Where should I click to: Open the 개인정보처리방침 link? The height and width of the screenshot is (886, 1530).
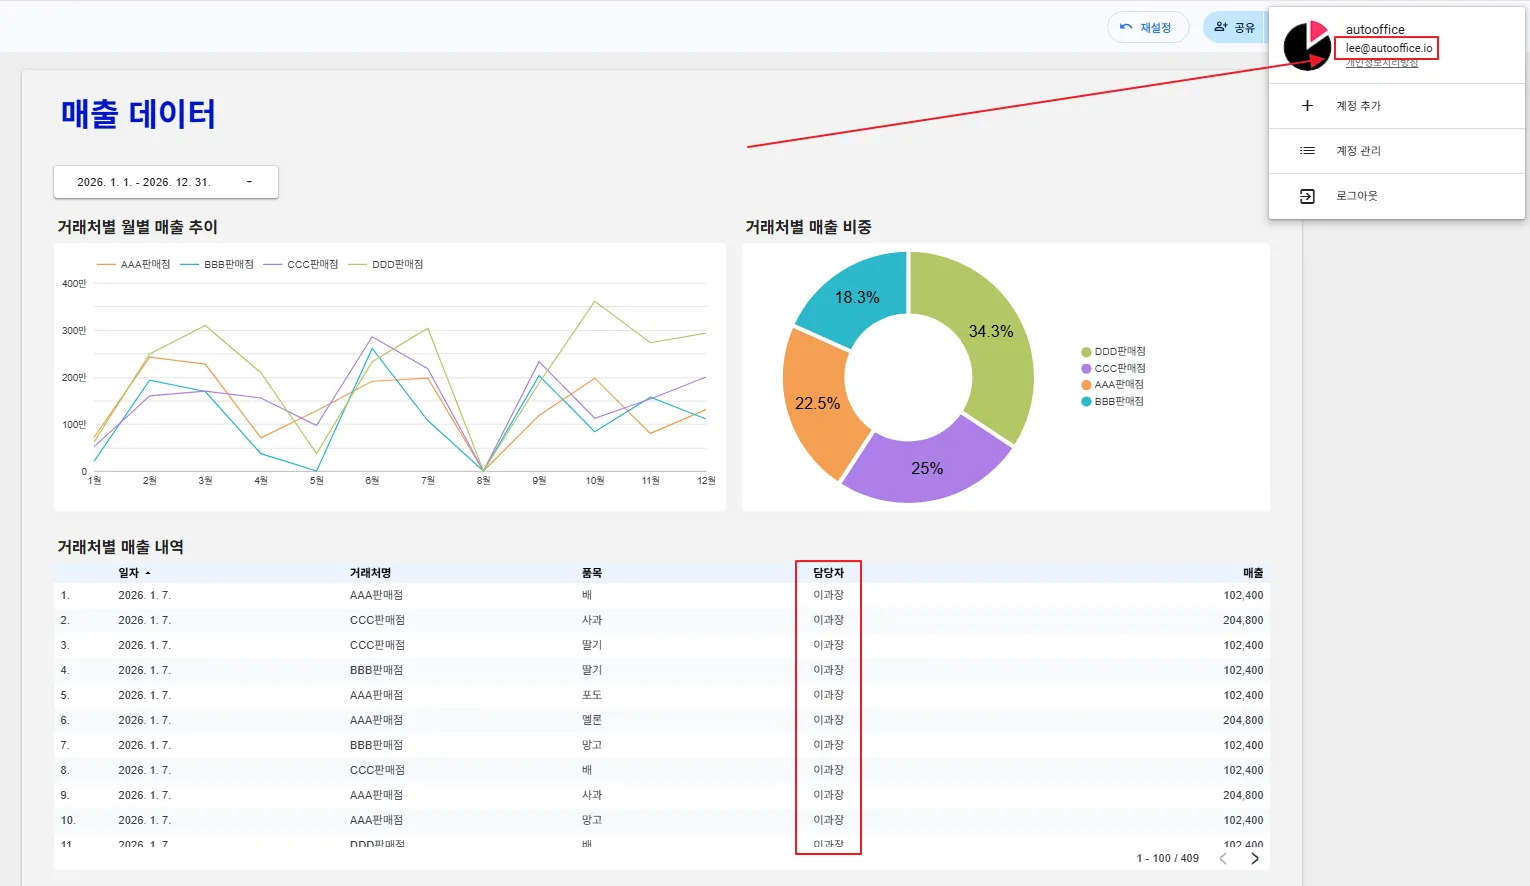pyautogui.click(x=1382, y=63)
